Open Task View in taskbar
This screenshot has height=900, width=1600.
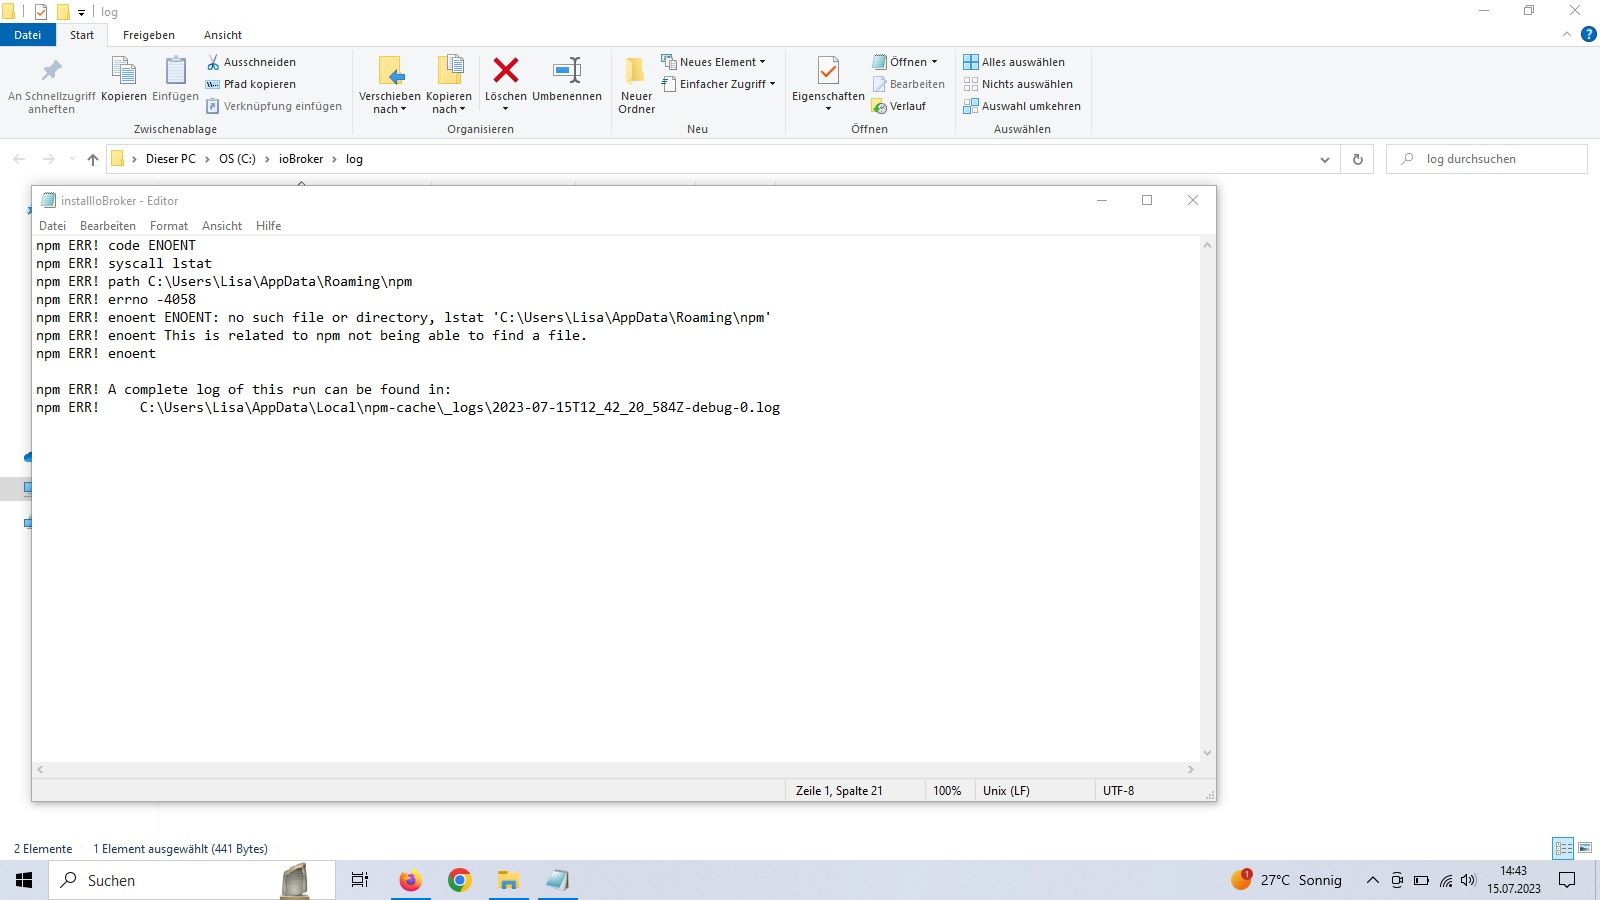[x=360, y=880]
